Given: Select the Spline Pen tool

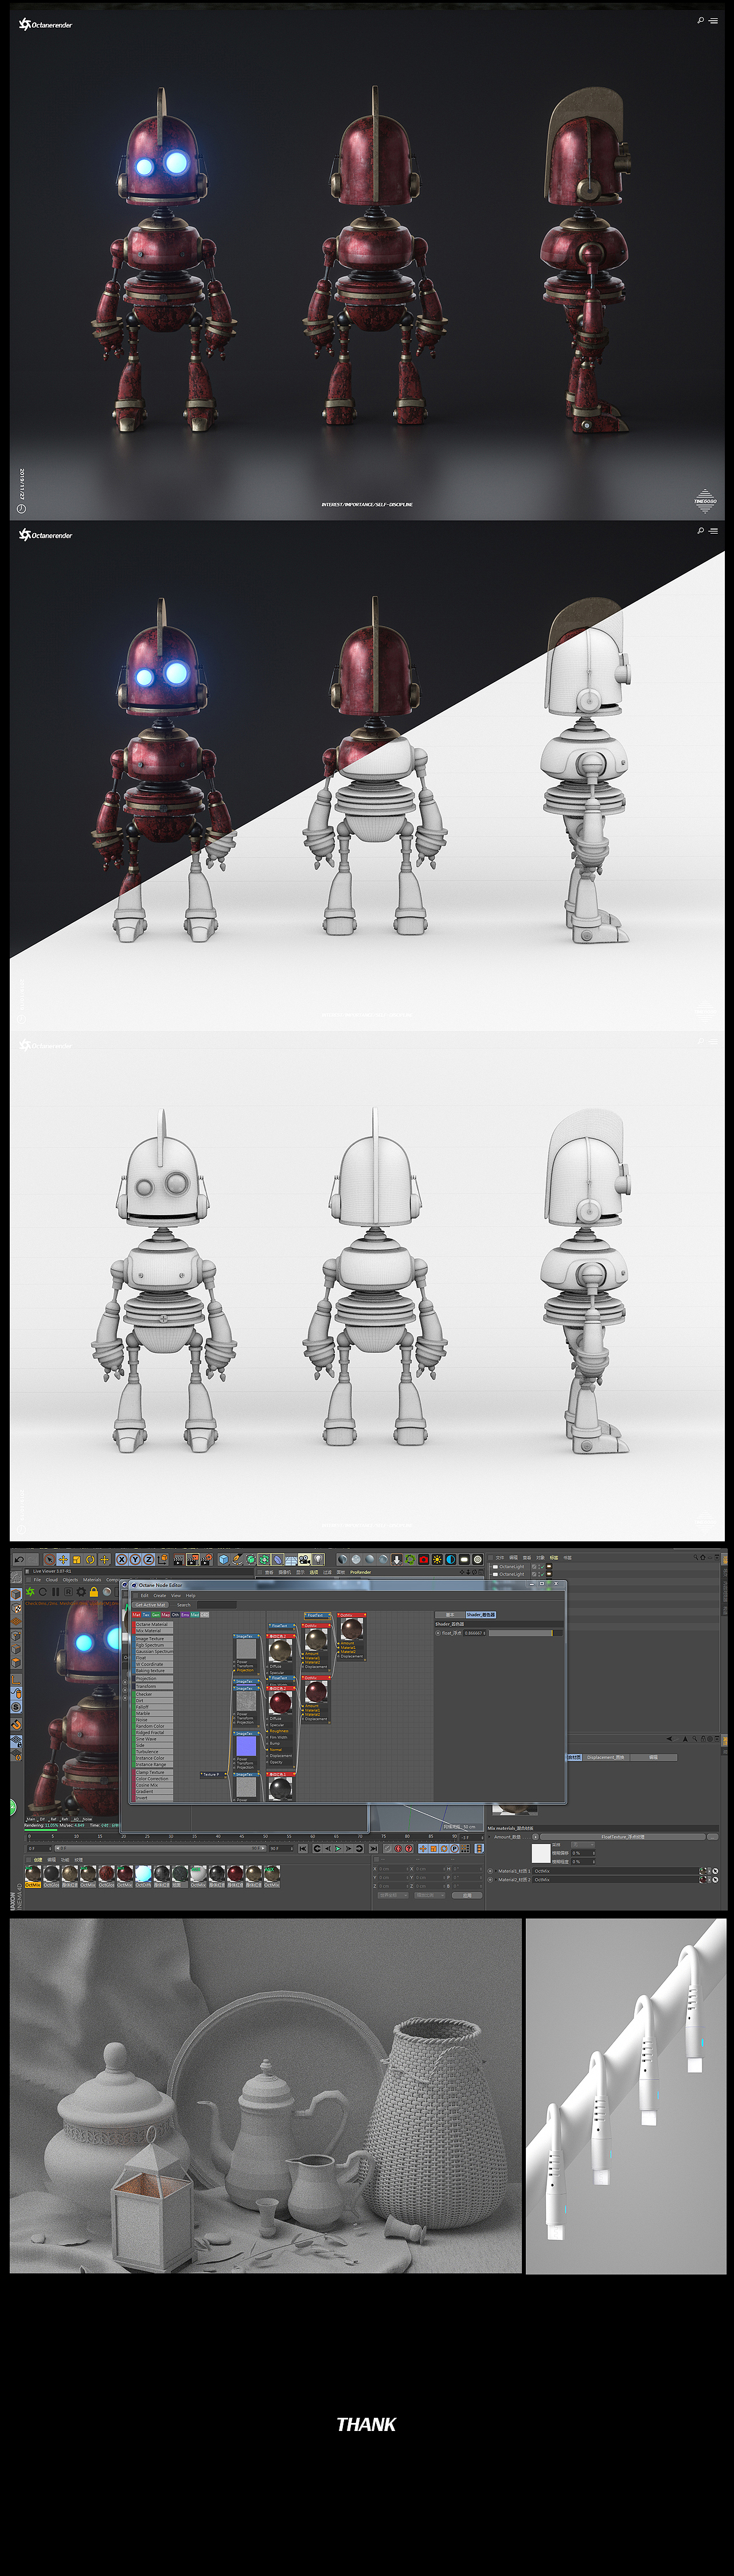Looking at the screenshot, I should pyautogui.click(x=237, y=1559).
